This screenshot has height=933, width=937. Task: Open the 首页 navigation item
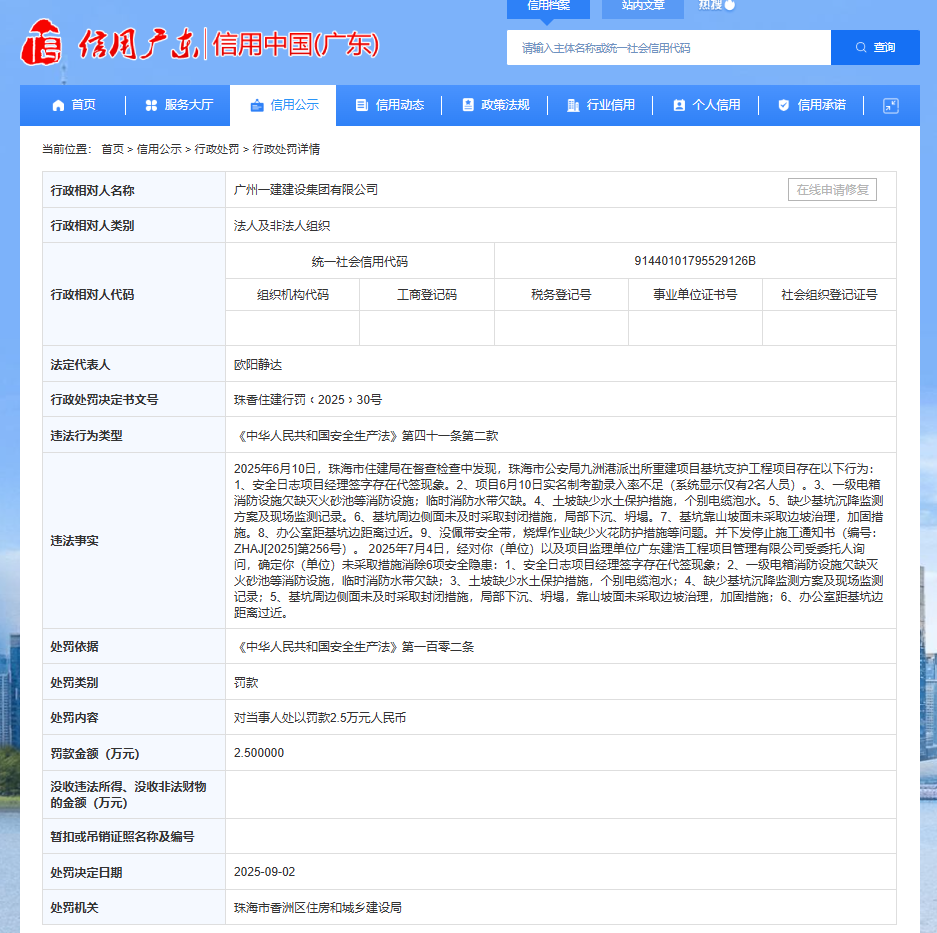(74, 105)
